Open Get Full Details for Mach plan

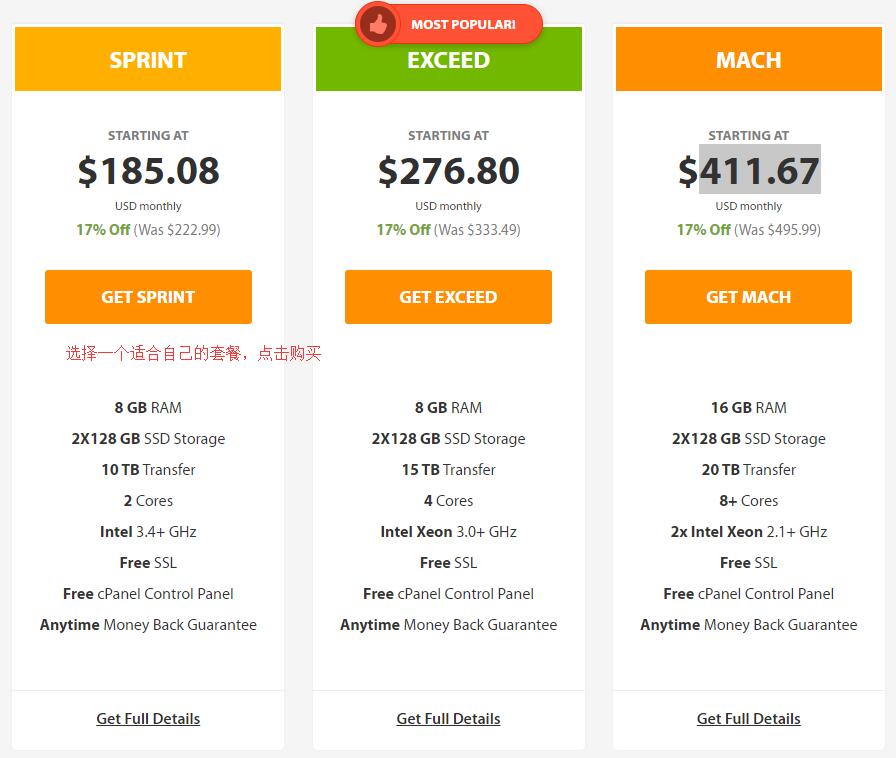tap(749, 719)
